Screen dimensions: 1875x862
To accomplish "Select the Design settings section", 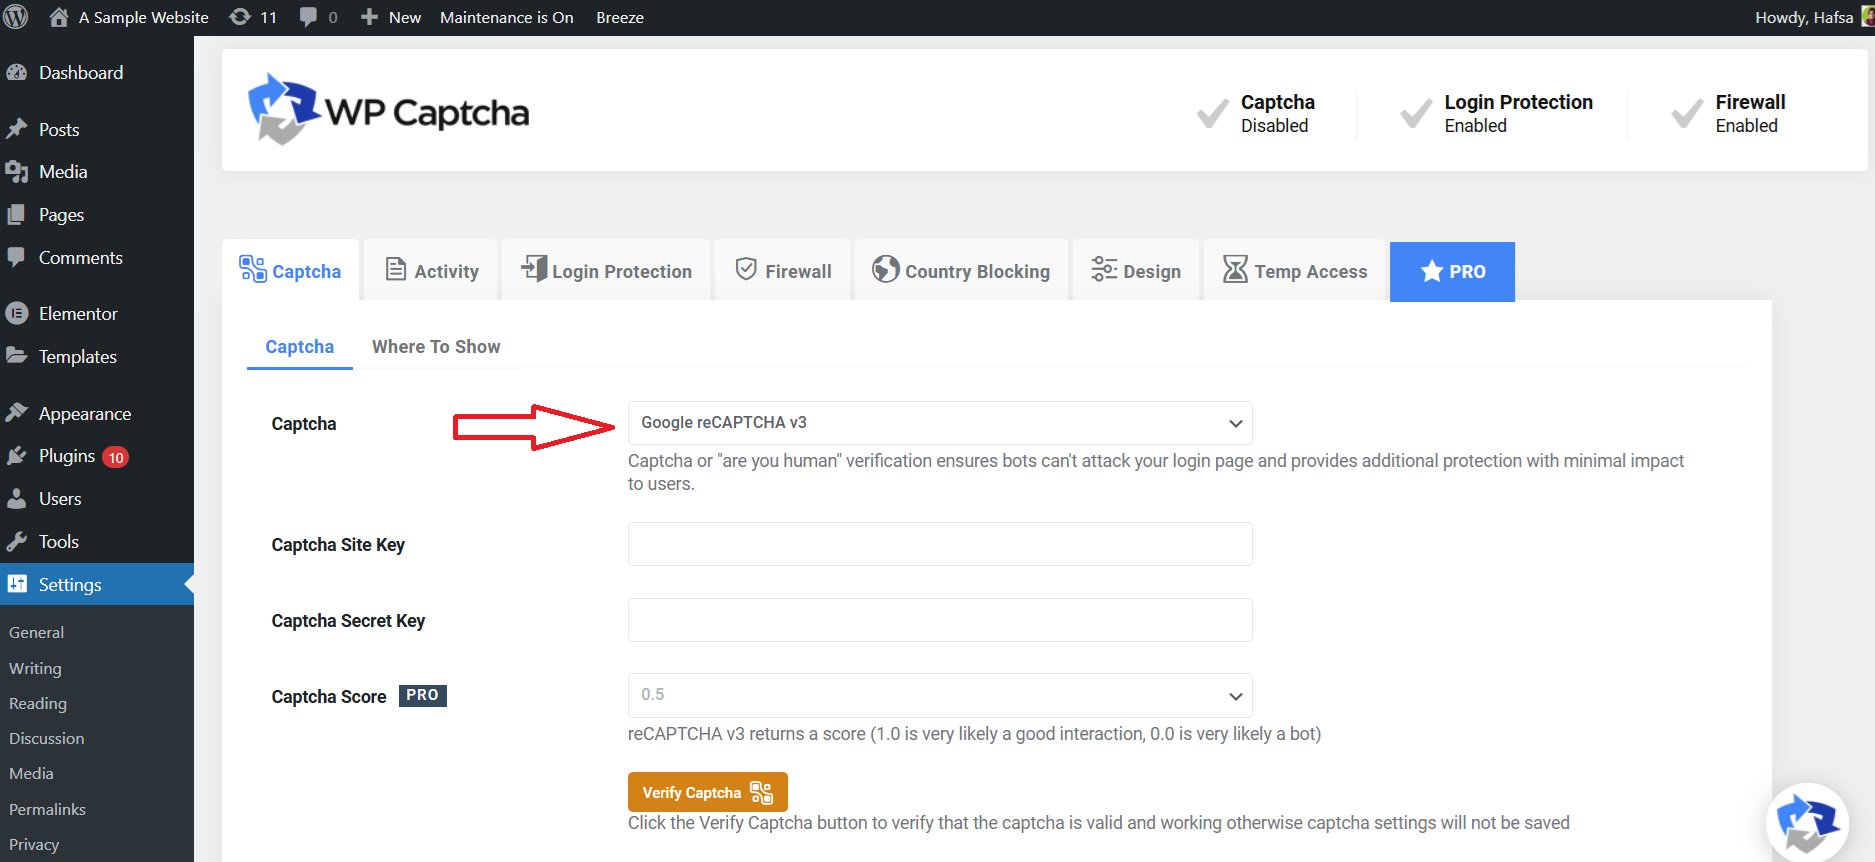I will pos(1136,270).
